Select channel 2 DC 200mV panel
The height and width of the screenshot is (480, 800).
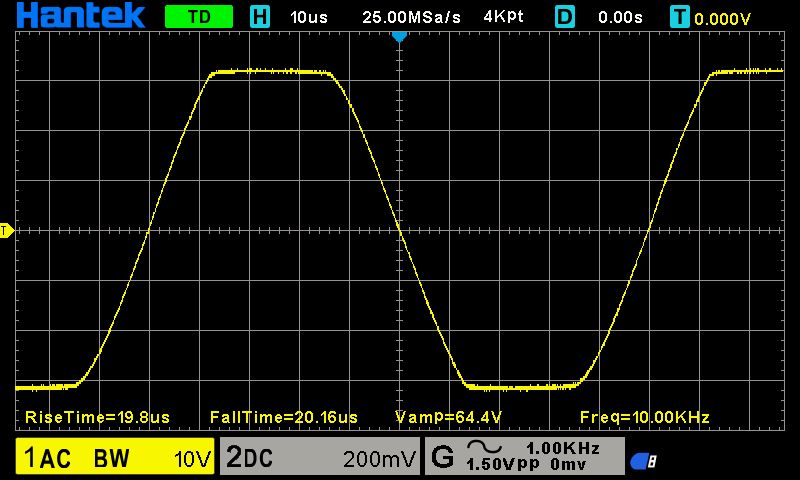coord(320,456)
